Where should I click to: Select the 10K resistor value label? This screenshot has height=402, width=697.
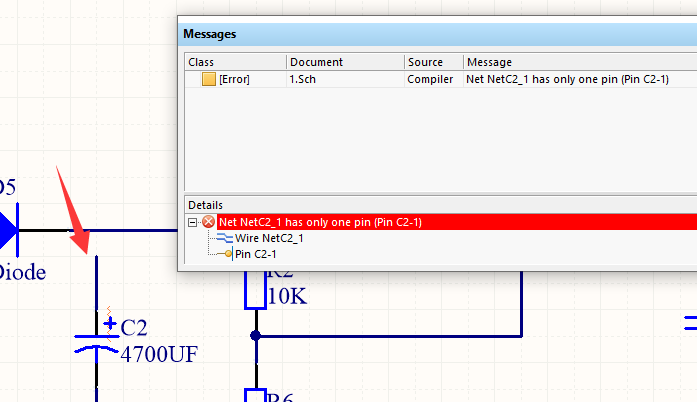[287, 296]
